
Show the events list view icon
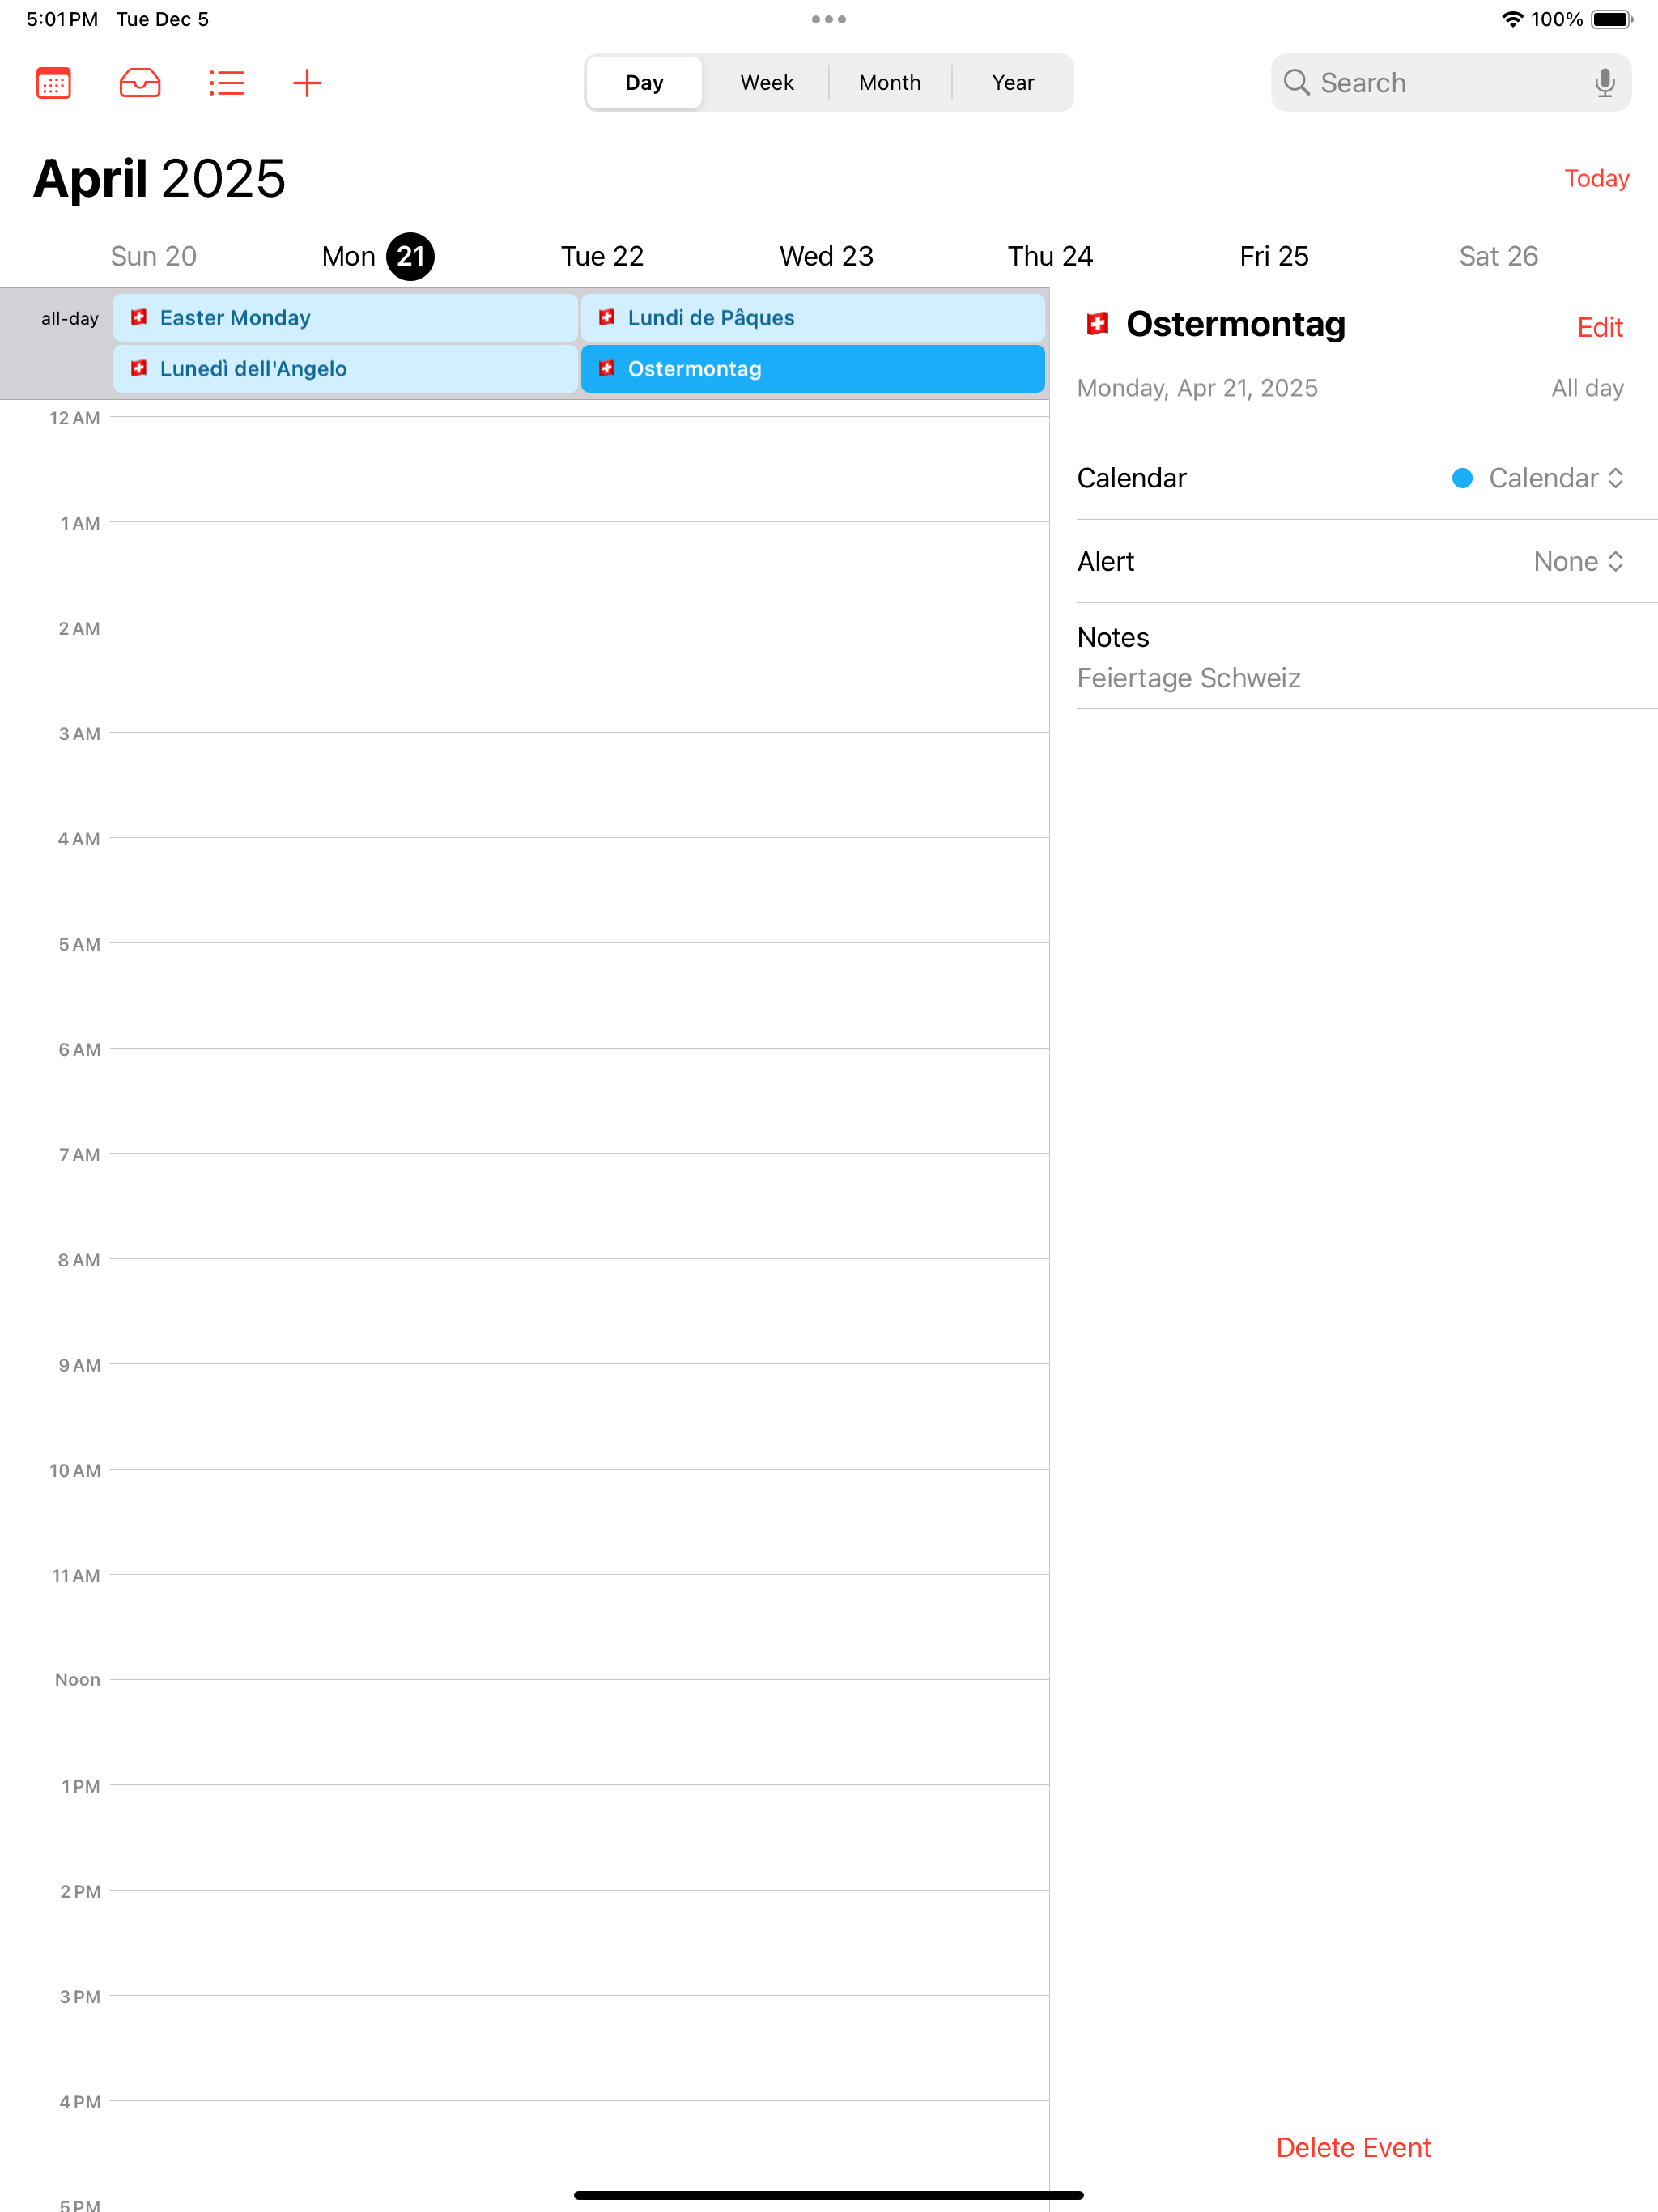point(227,83)
